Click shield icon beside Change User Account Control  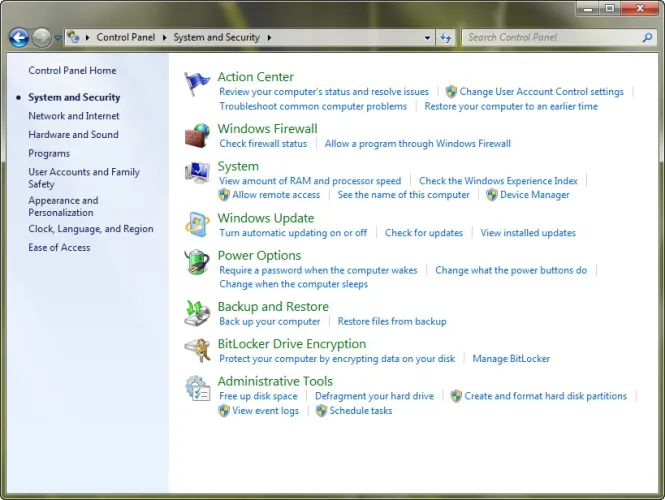point(451,92)
